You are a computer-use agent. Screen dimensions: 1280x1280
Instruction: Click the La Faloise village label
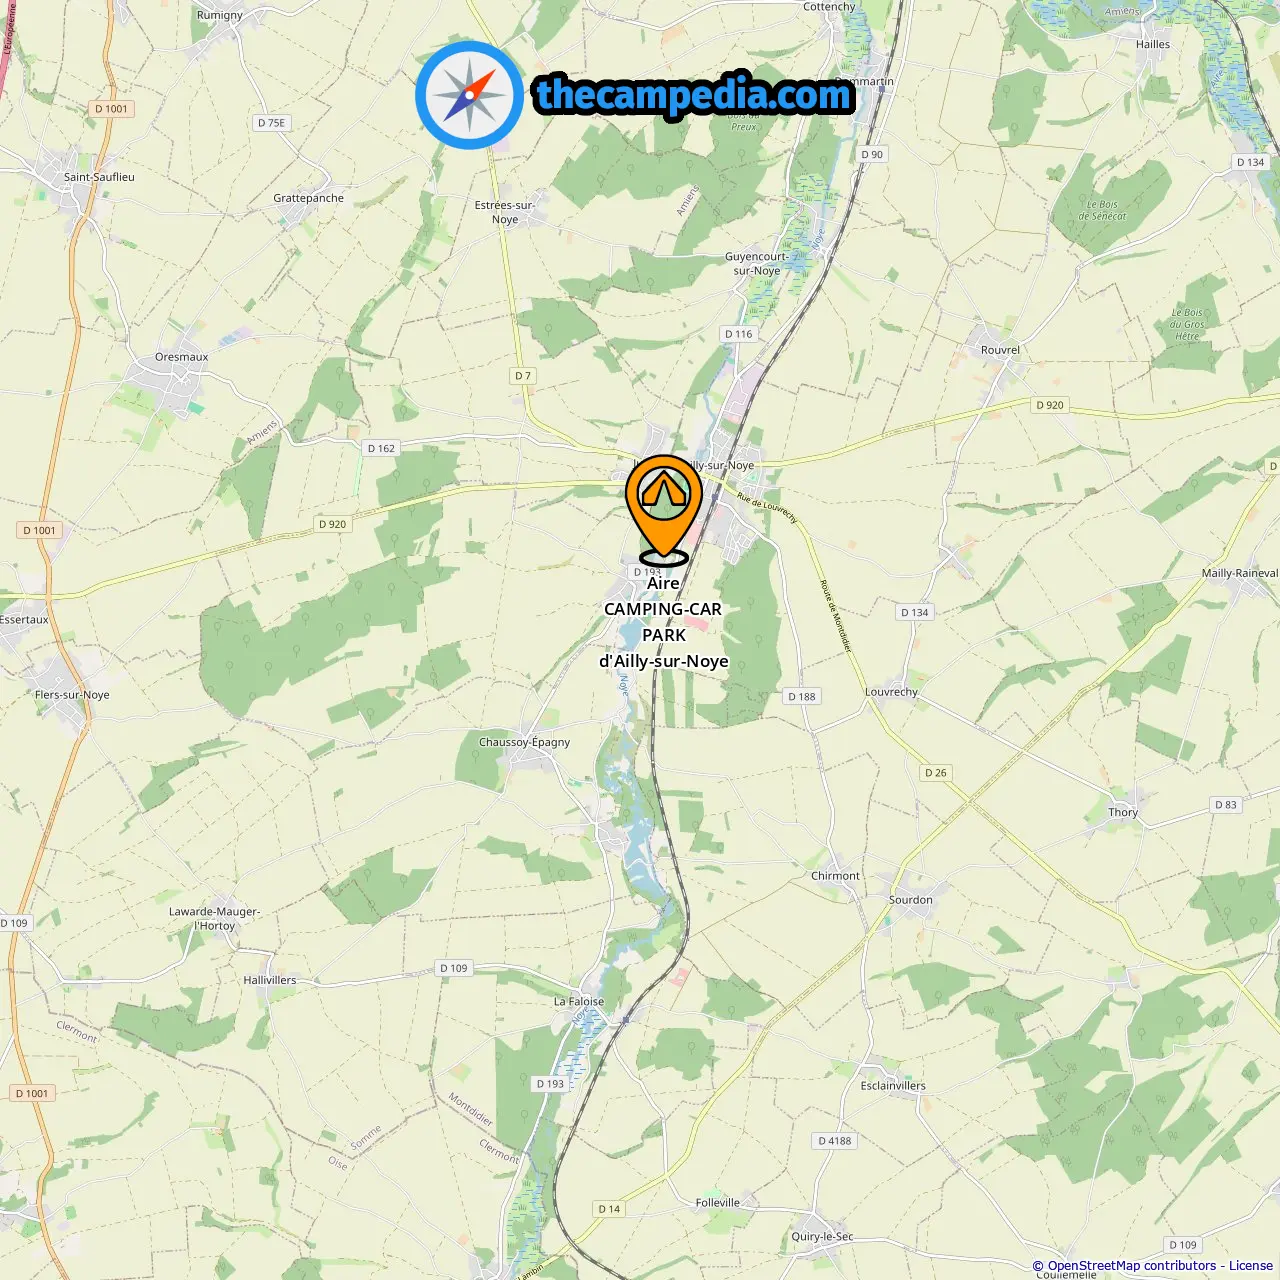point(579,1001)
